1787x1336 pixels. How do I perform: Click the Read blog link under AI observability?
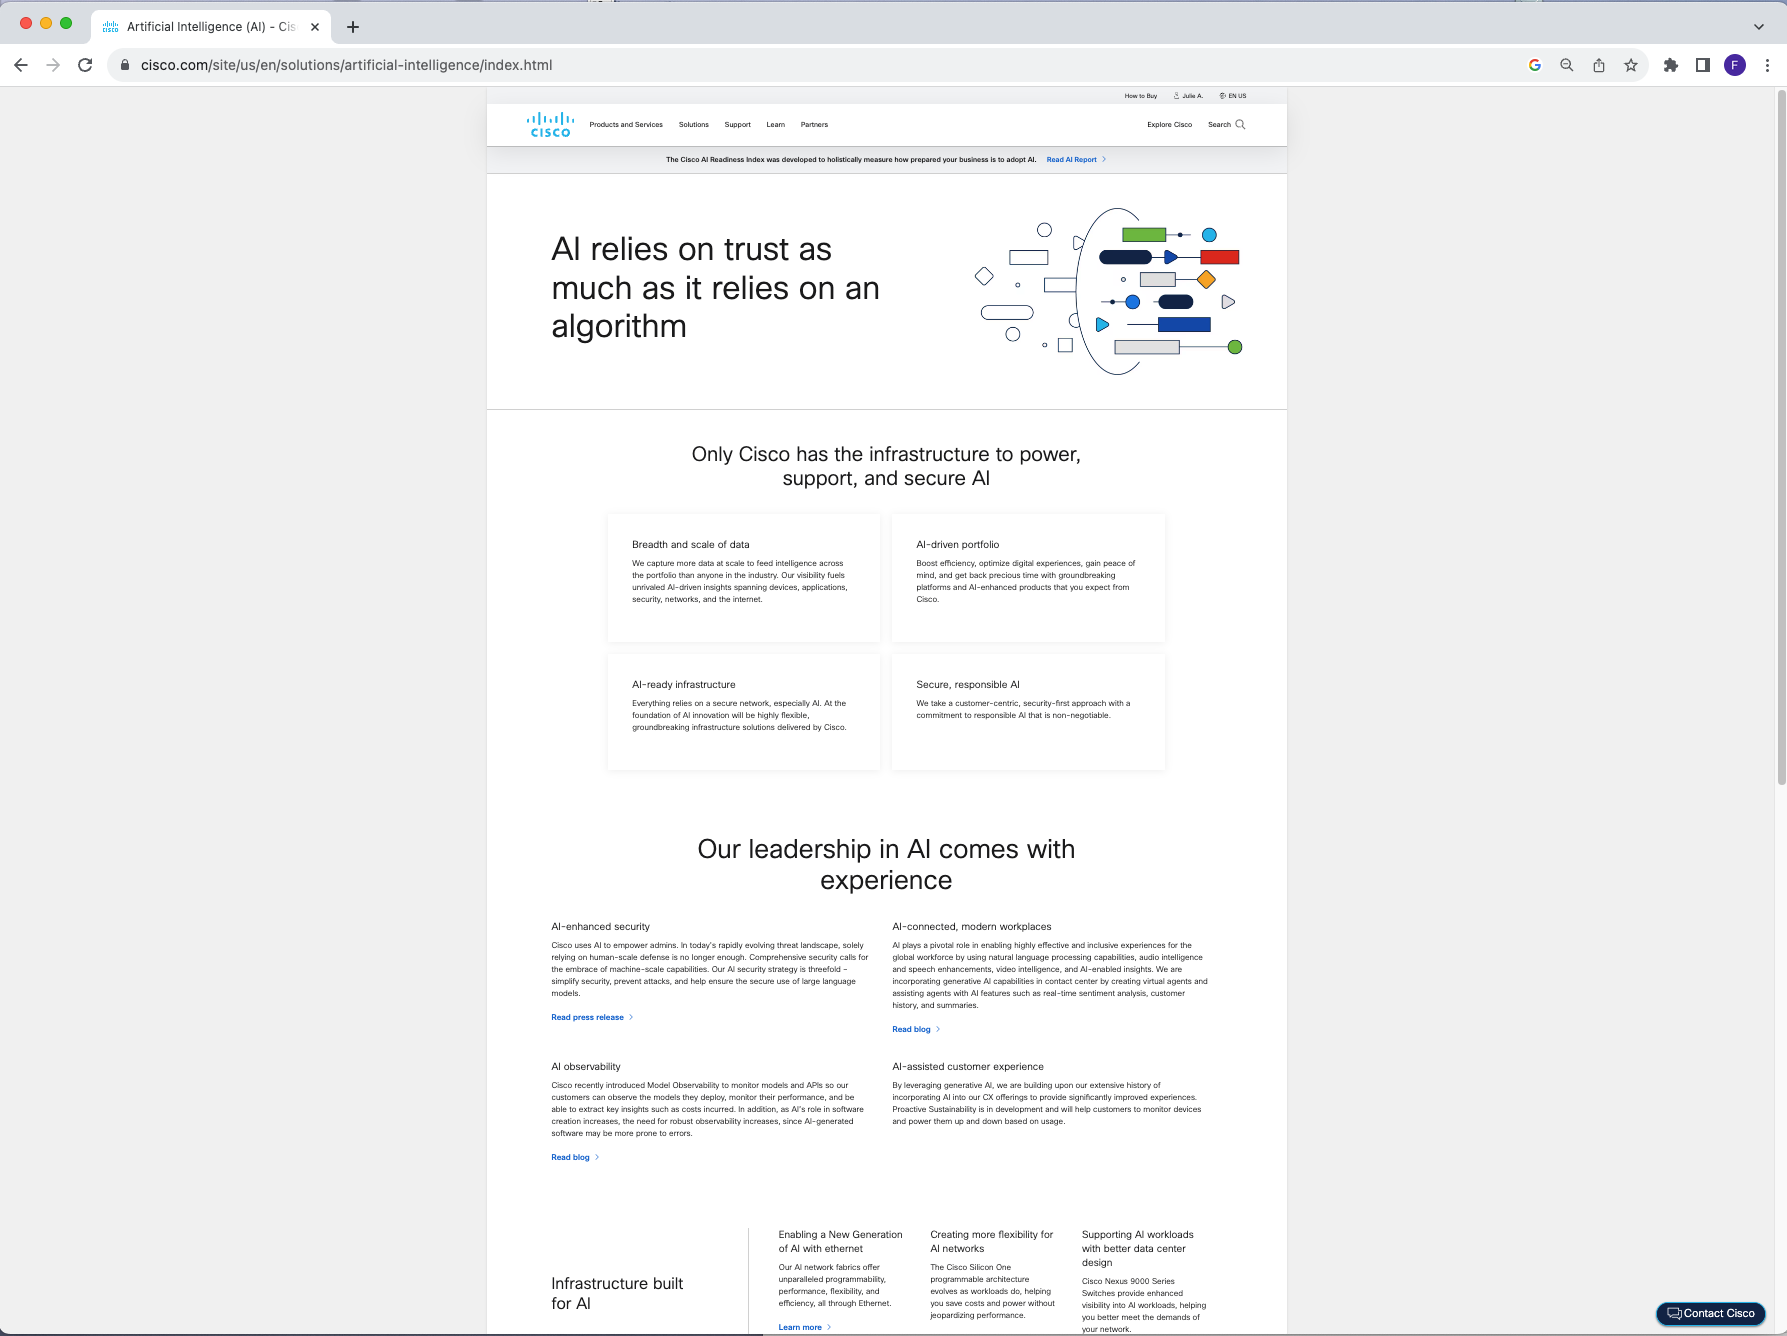(571, 1157)
